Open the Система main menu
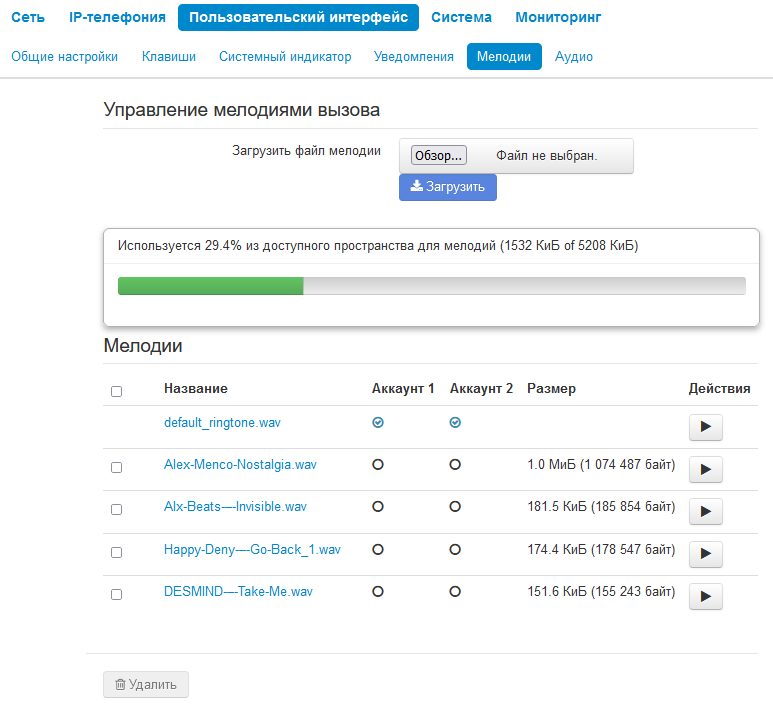The image size is (773, 709). click(x=461, y=17)
